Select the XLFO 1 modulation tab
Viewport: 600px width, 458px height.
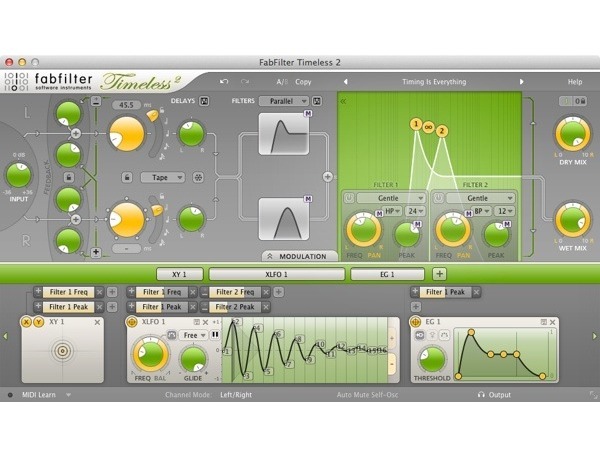[x=276, y=274]
